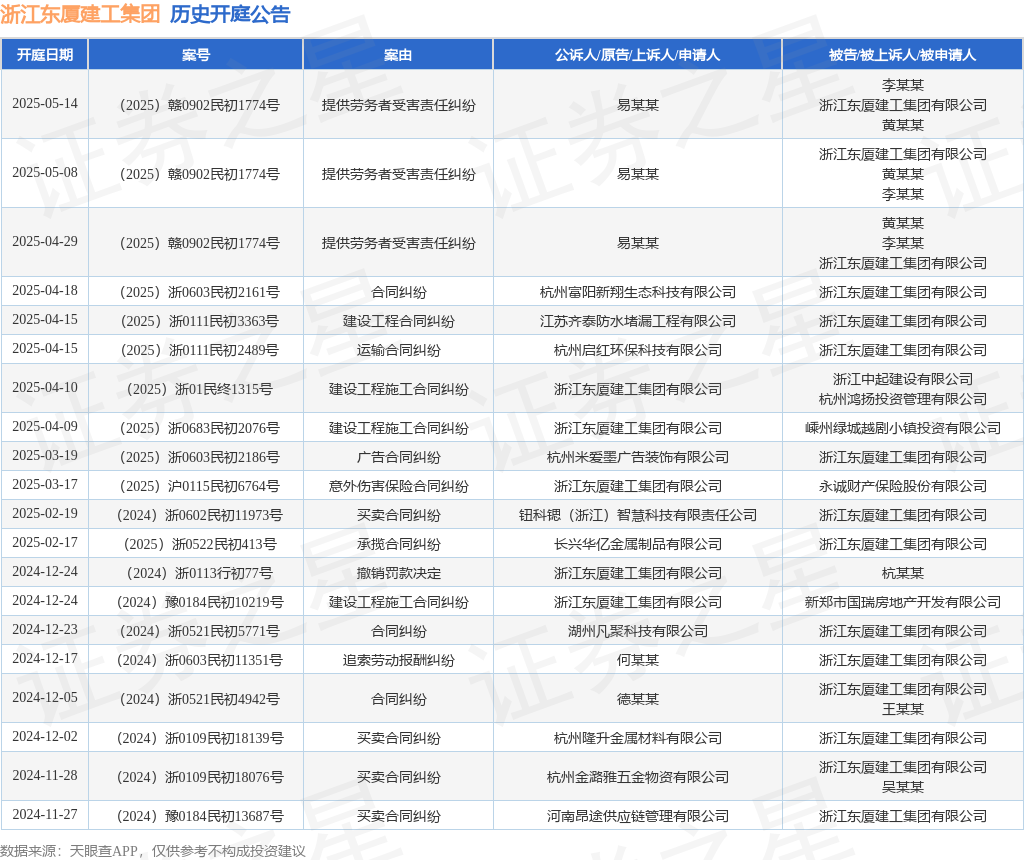
Task: Click the 承揽合同纠纷 cause cell
Action: pyautogui.click(x=398, y=544)
